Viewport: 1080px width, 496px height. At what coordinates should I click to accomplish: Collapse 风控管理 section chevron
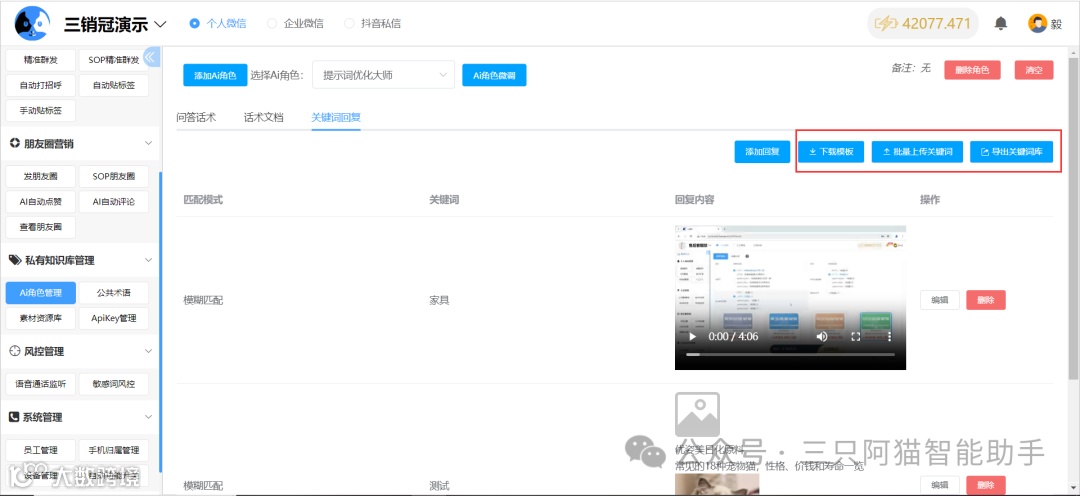148,351
